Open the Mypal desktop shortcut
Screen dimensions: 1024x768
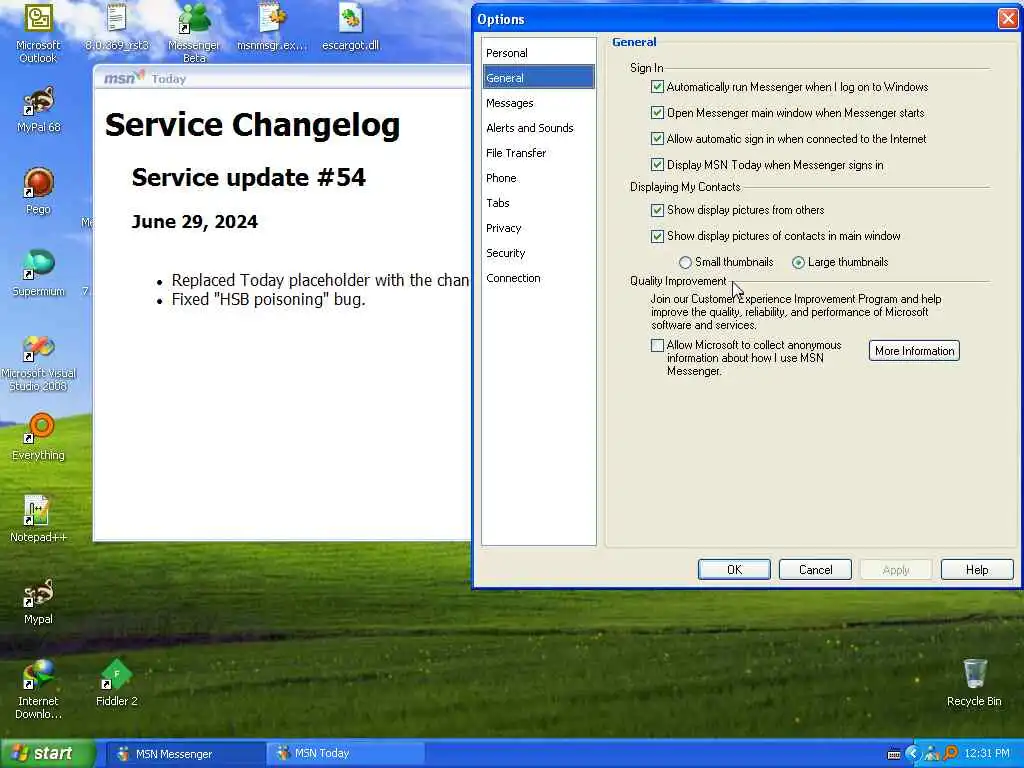tap(39, 601)
